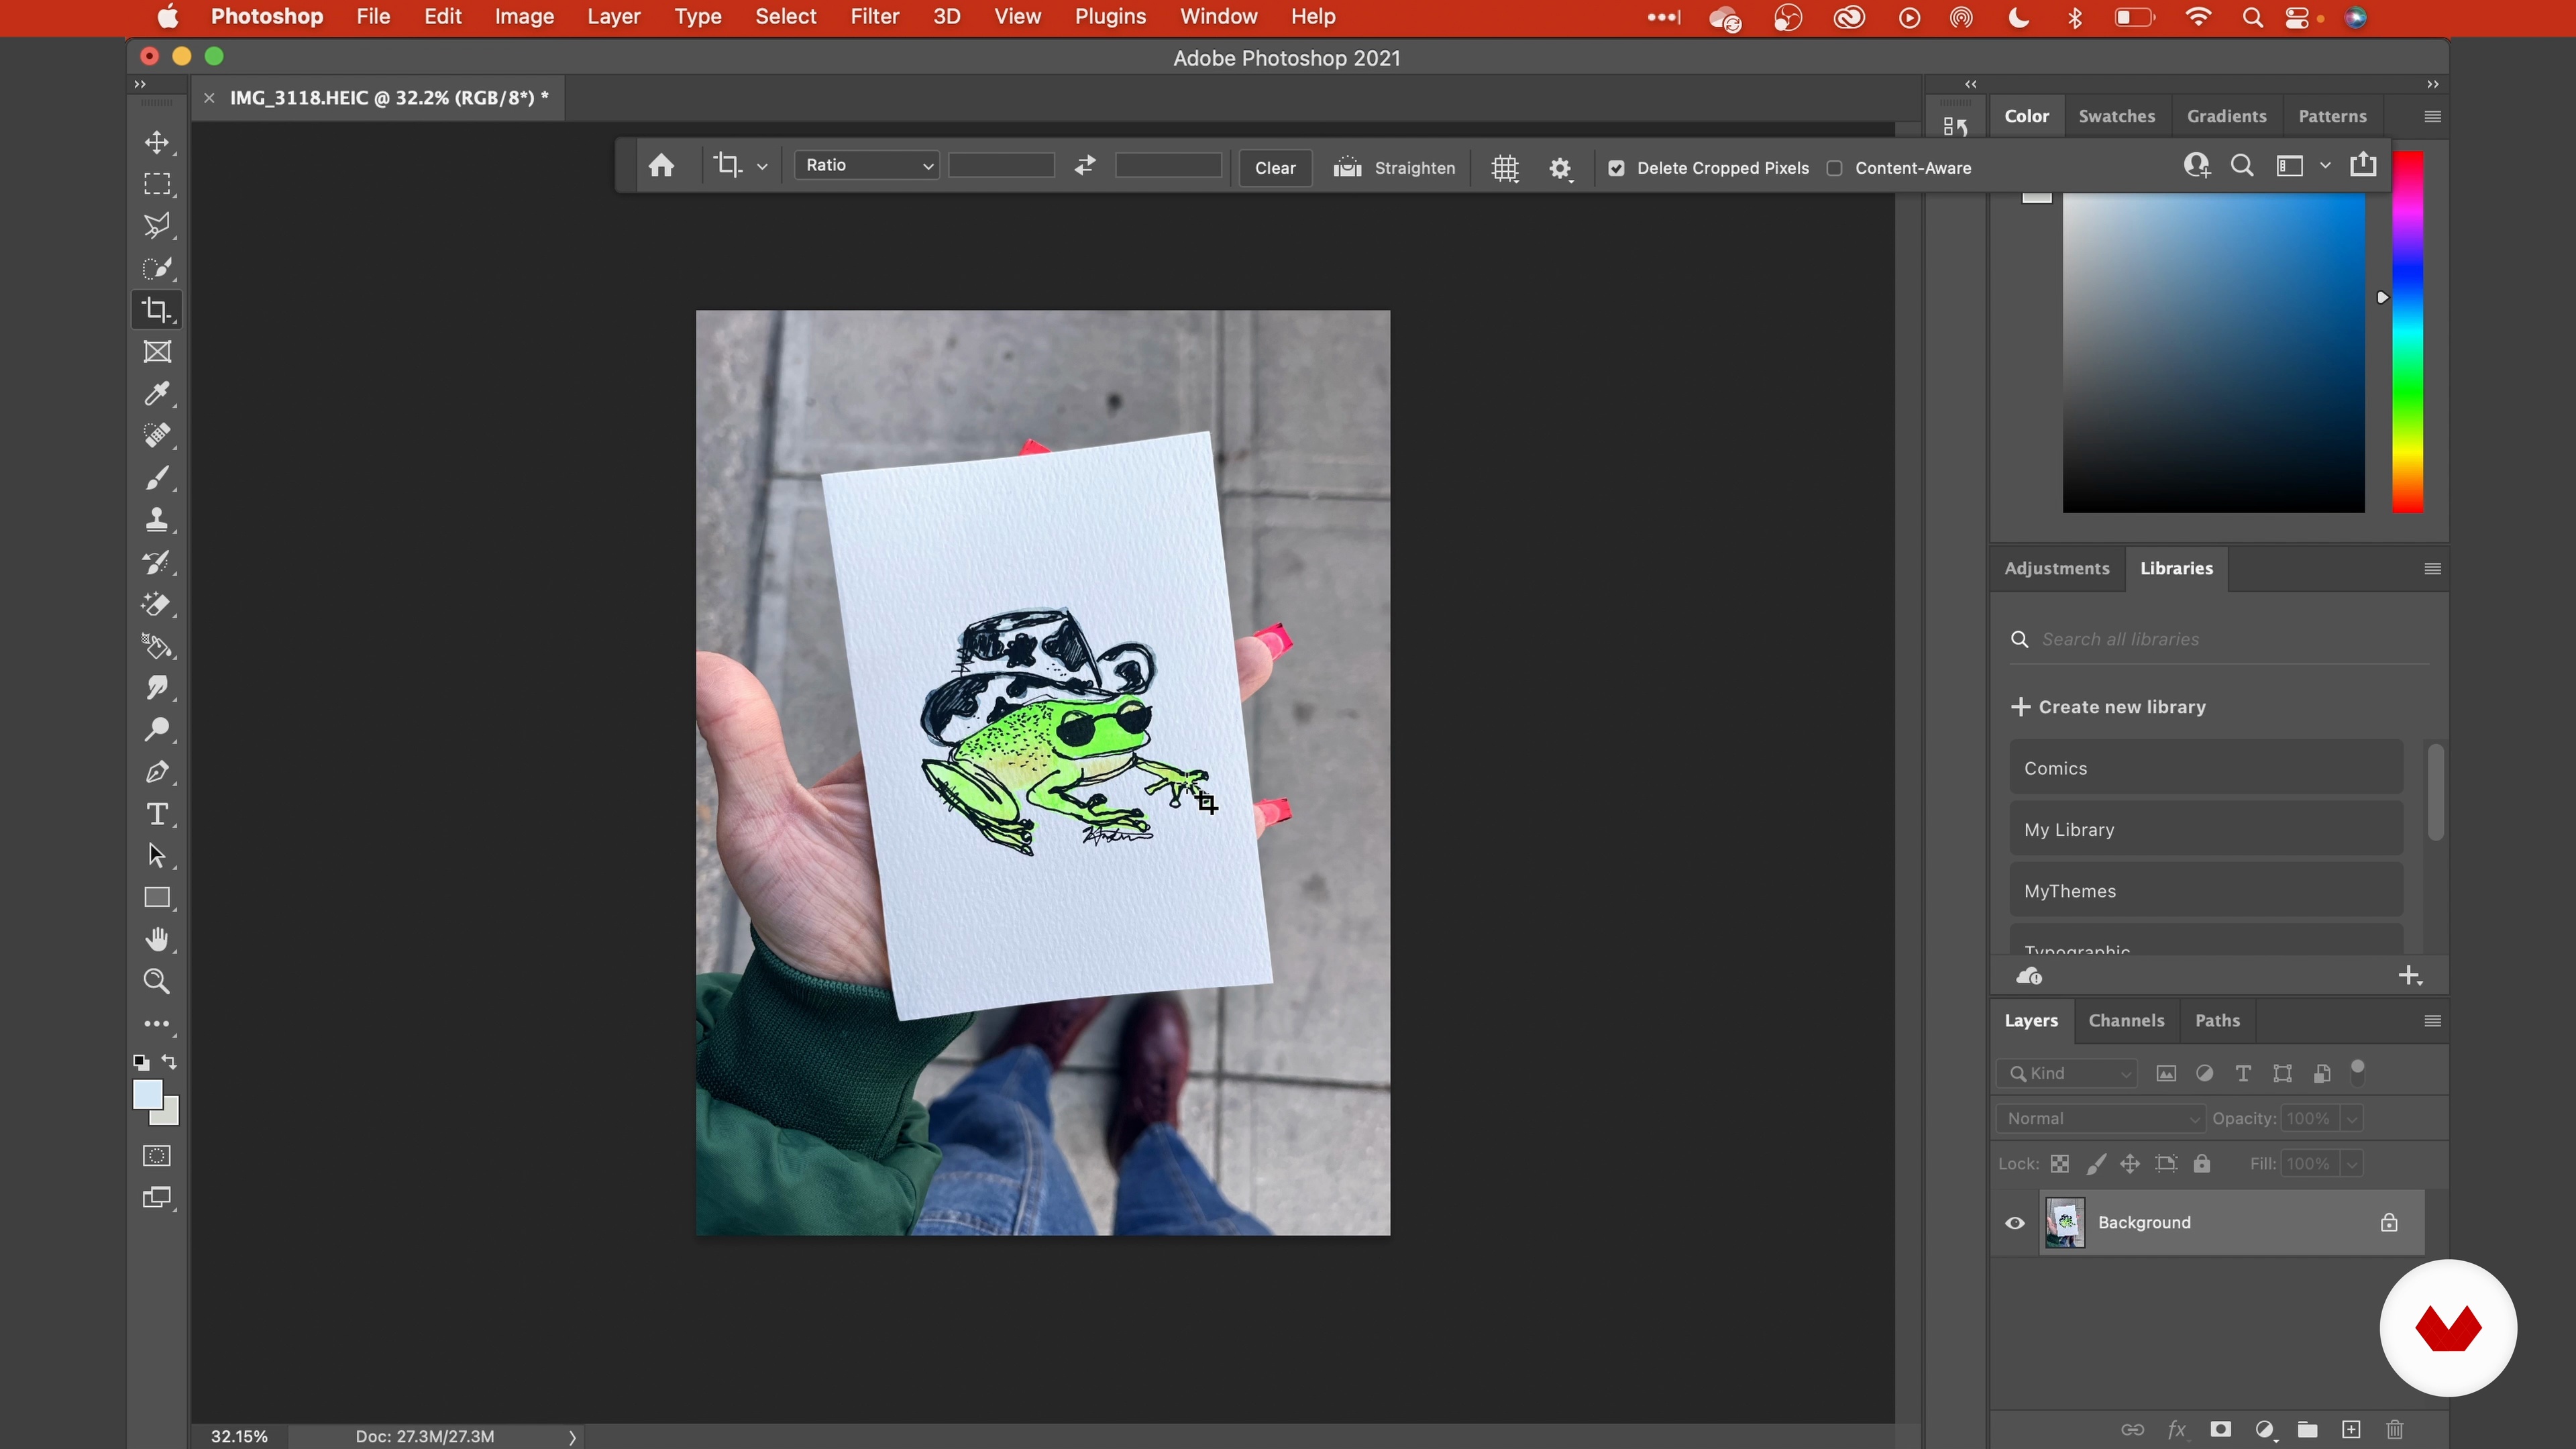
Task: Open the Normal blend mode dropdown
Action: point(2100,1119)
